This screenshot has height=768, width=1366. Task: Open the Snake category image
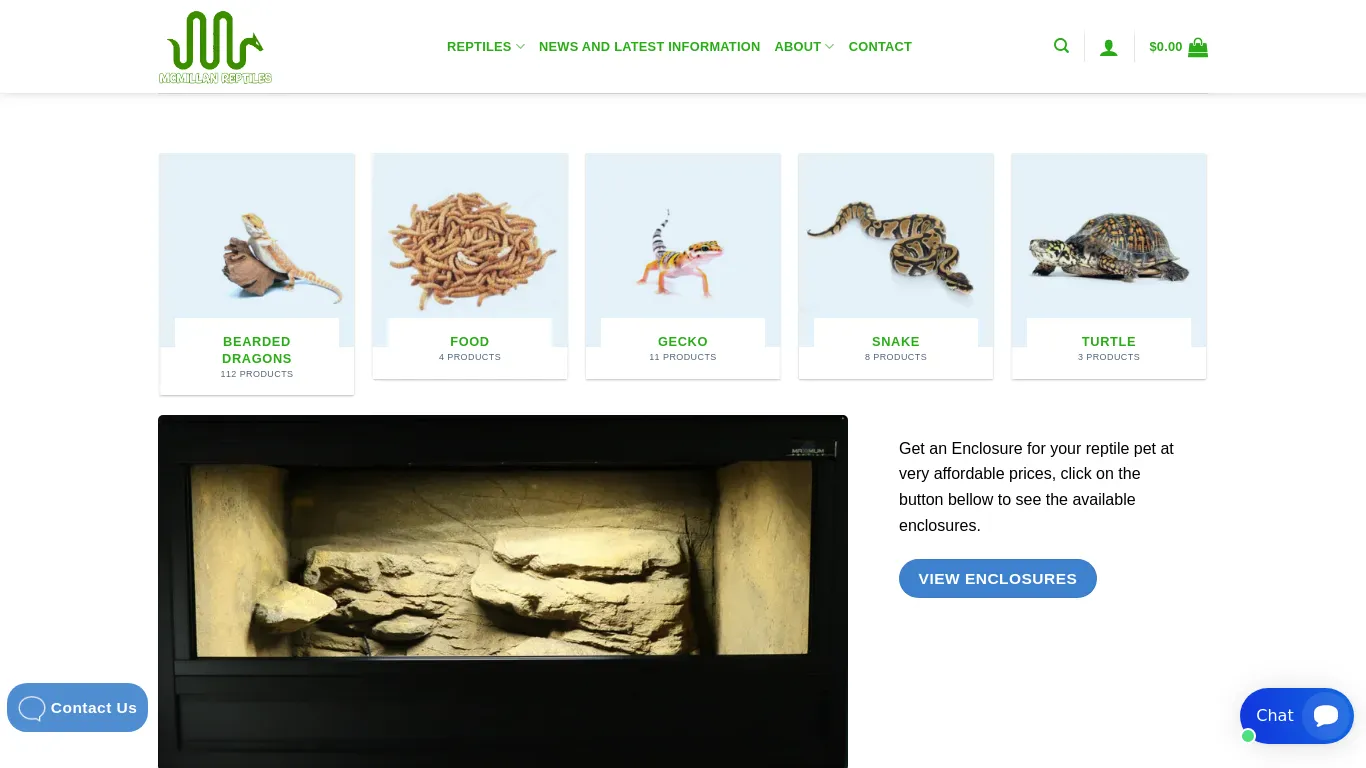[x=896, y=250]
